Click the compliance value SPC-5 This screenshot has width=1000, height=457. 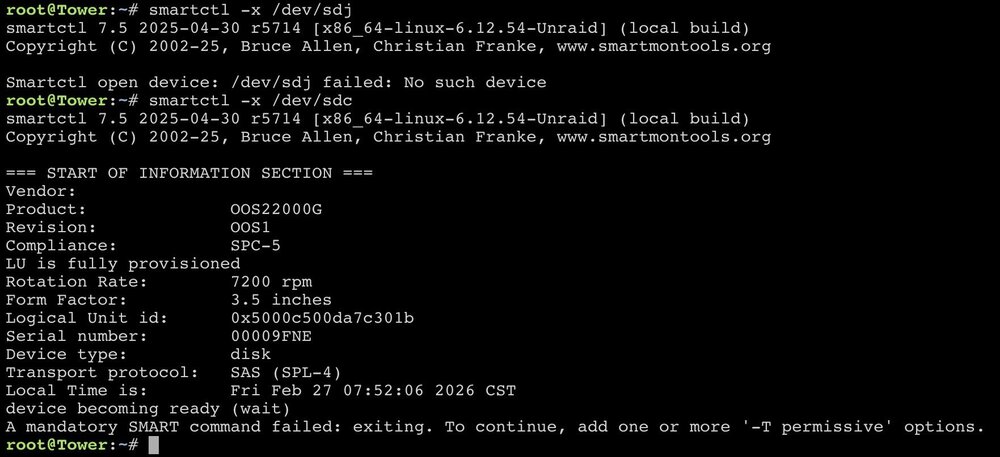pyautogui.click(x=256, y=245)
